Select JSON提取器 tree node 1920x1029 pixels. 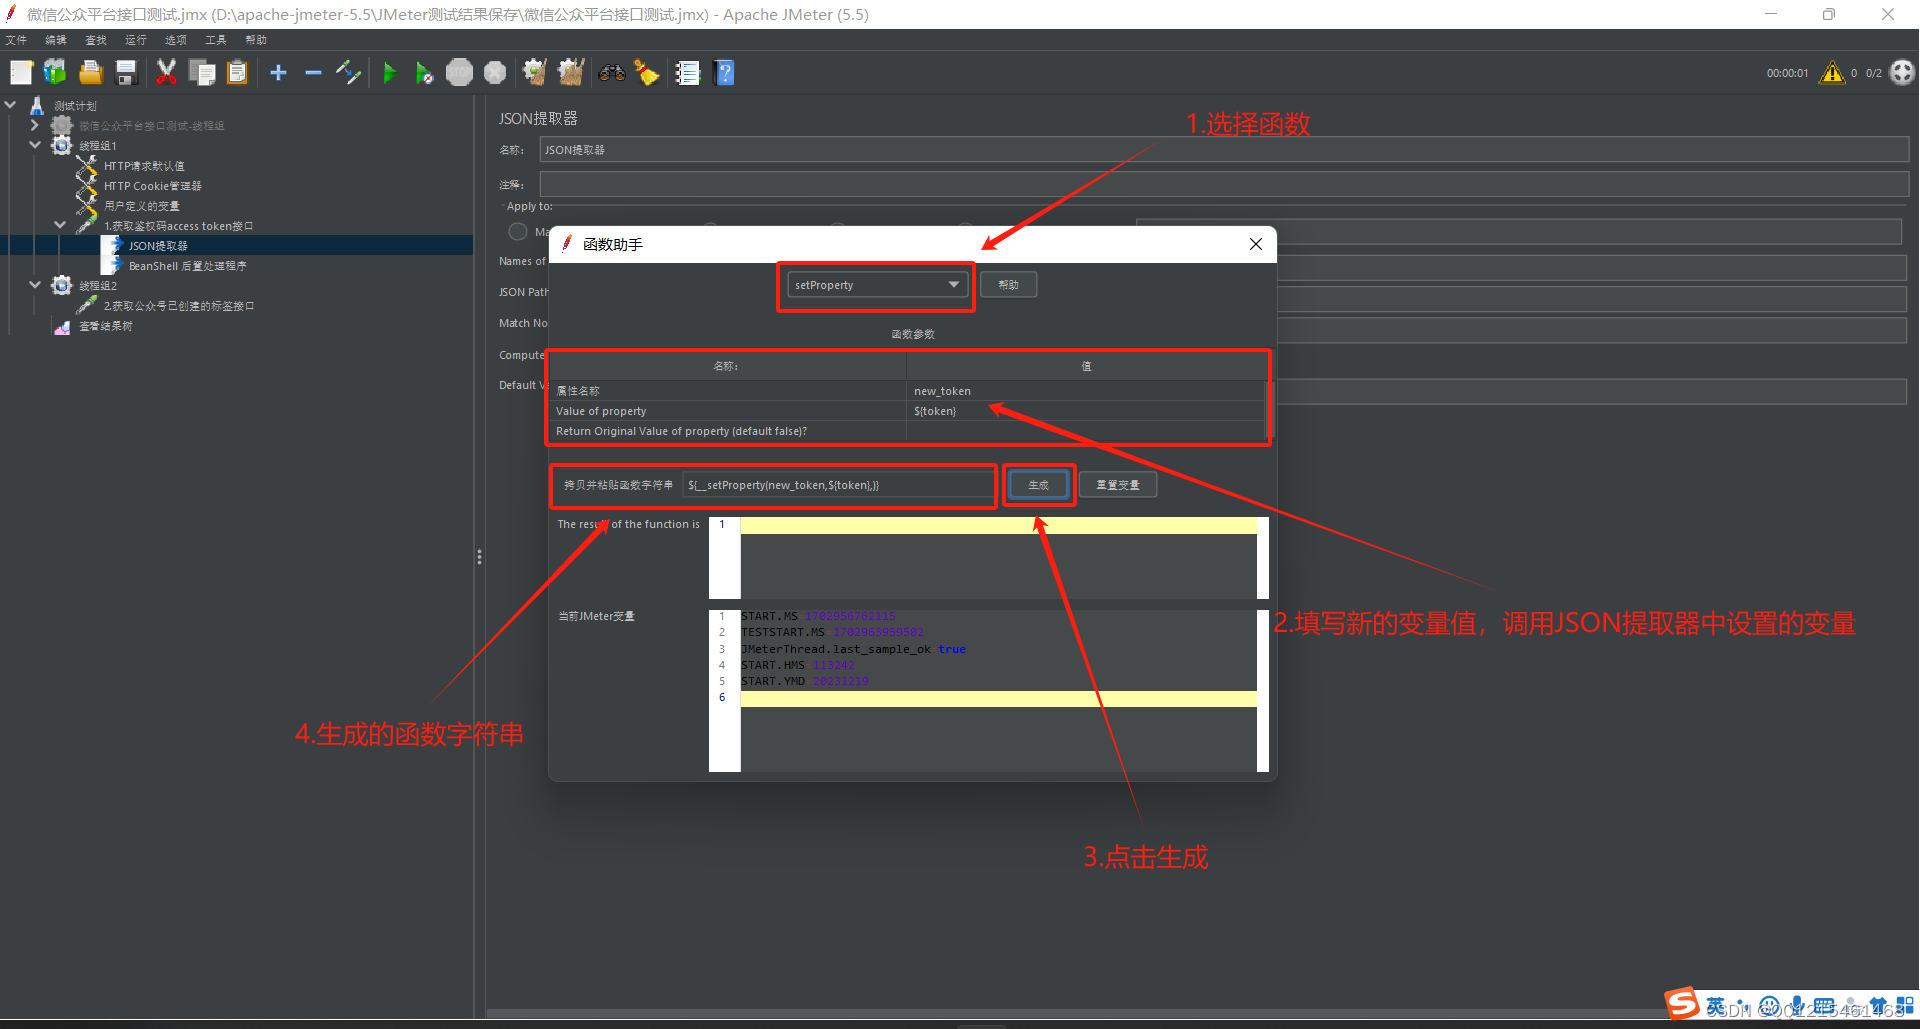pyautogui.click(x=158, y=246)
